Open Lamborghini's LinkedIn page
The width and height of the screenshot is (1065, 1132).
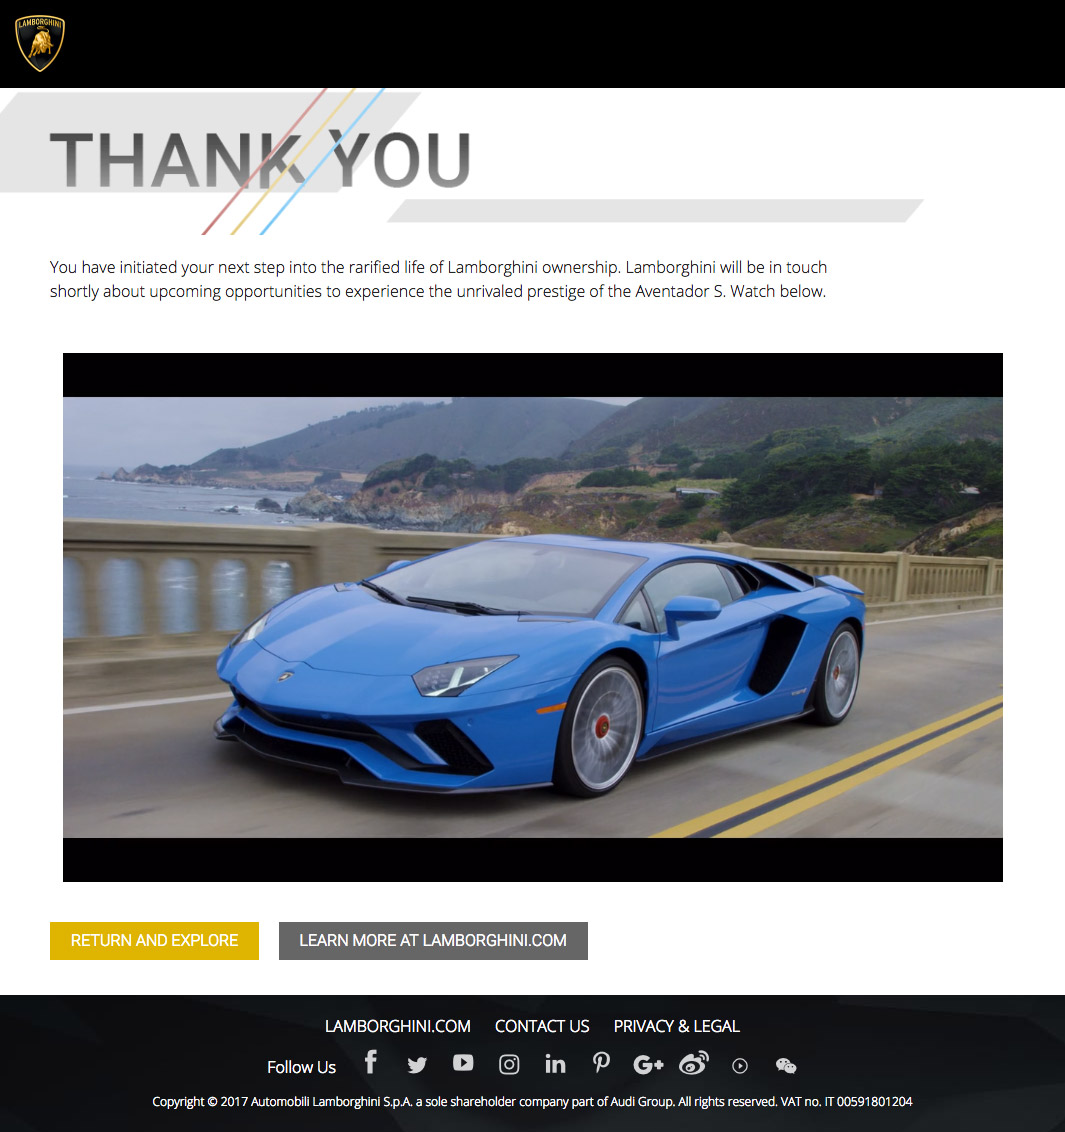[x=555, y=1064]
